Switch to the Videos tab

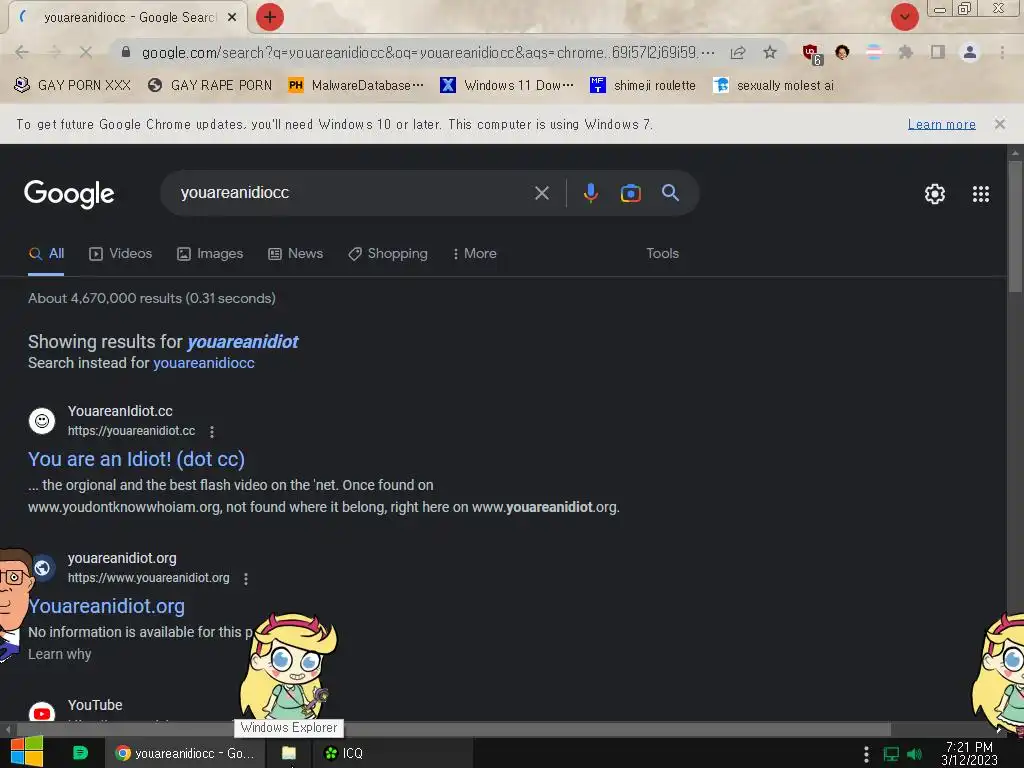[121, 253]
